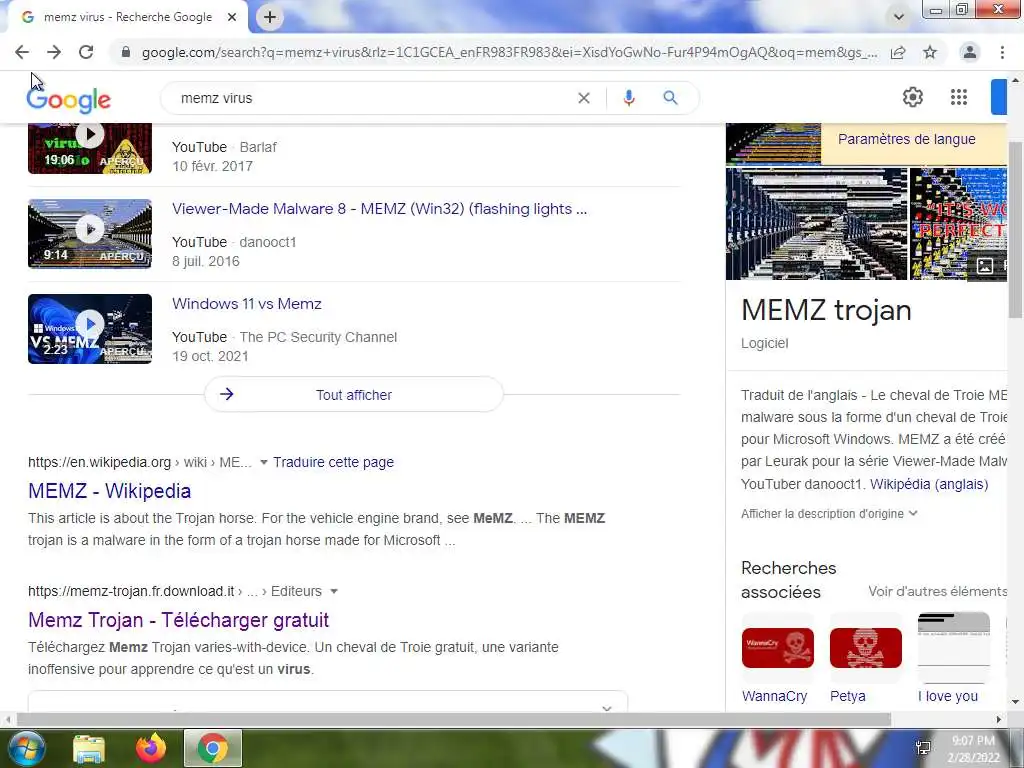Open the Windows 11 vs Memz link
This screenshot has height=768, width=1024.
247,304
